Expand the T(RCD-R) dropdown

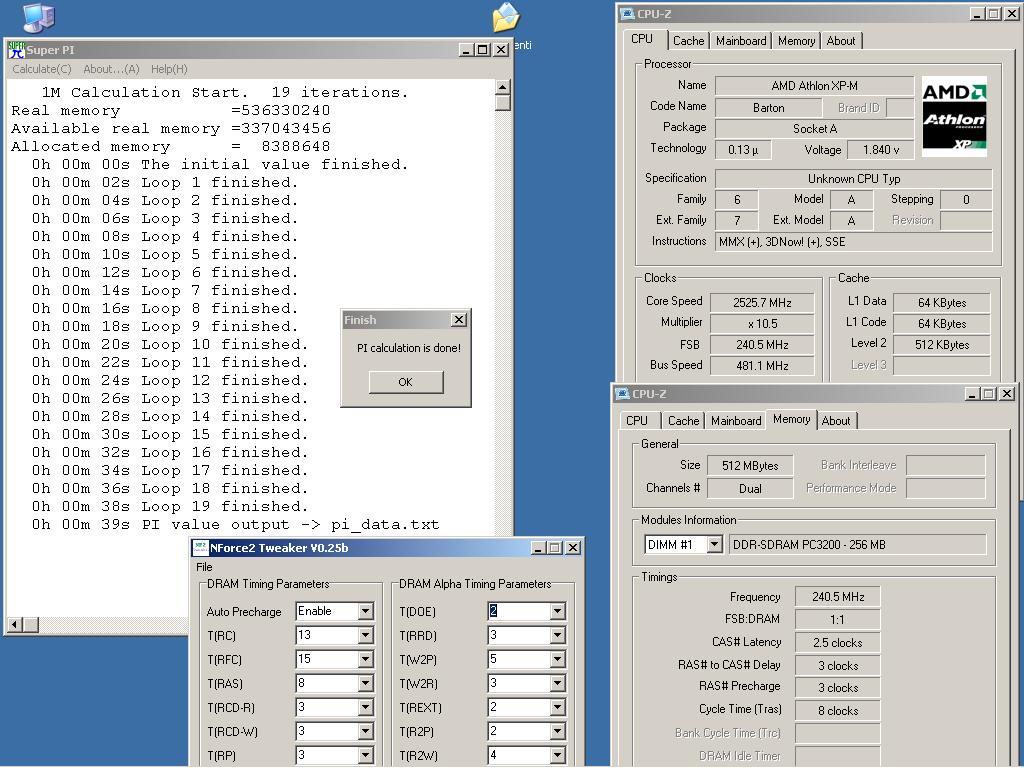click(x=366, y=707)
